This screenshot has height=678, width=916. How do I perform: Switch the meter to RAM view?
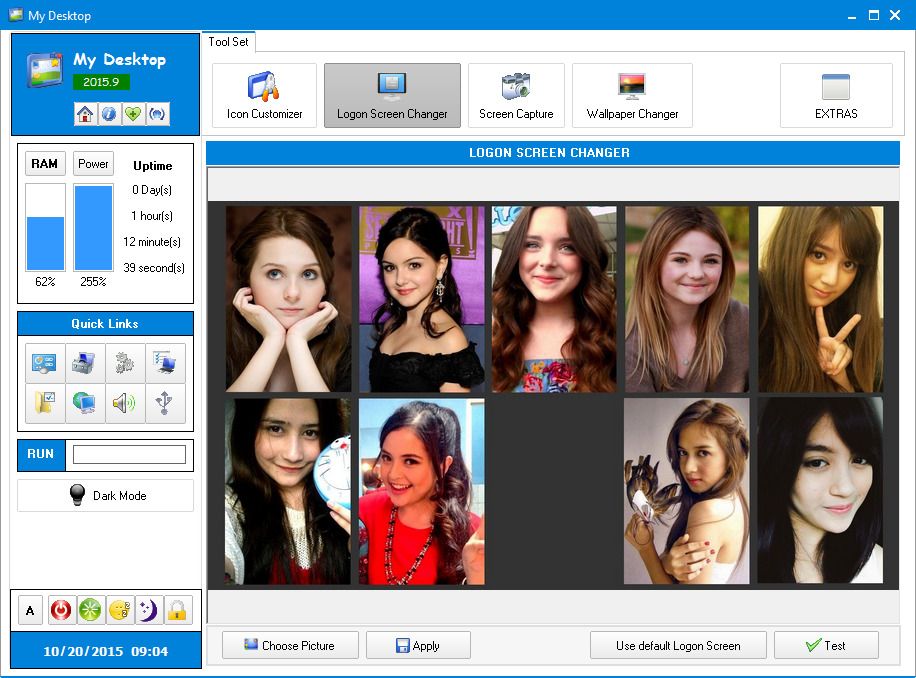tap(44, 163)
